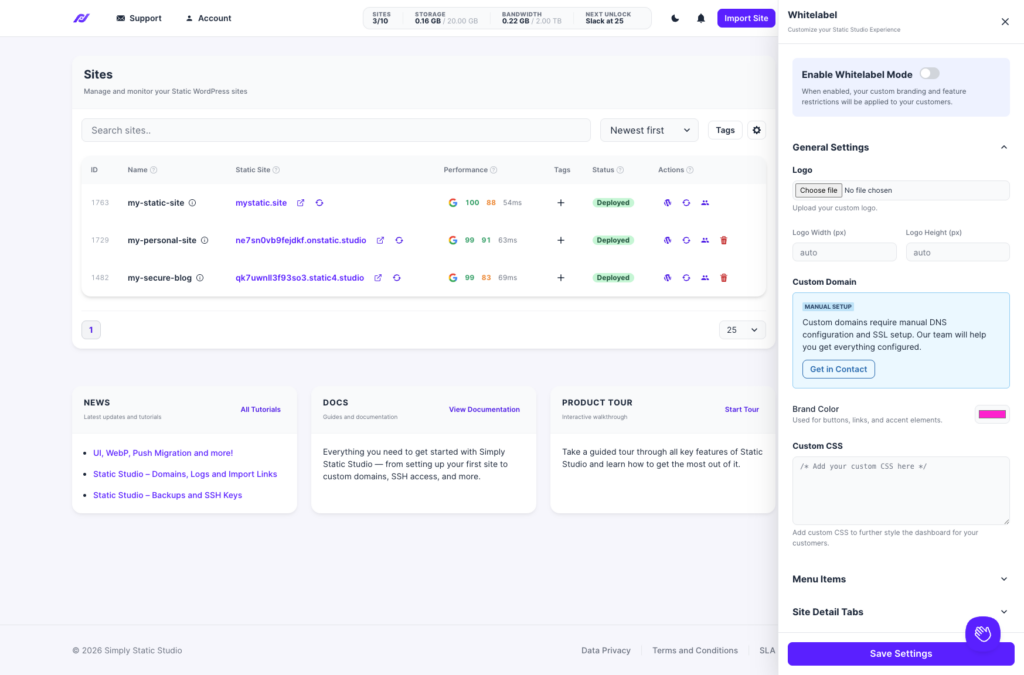Click my-secure-blog site name
The image size is (1024, 675).
click(159, 277)
